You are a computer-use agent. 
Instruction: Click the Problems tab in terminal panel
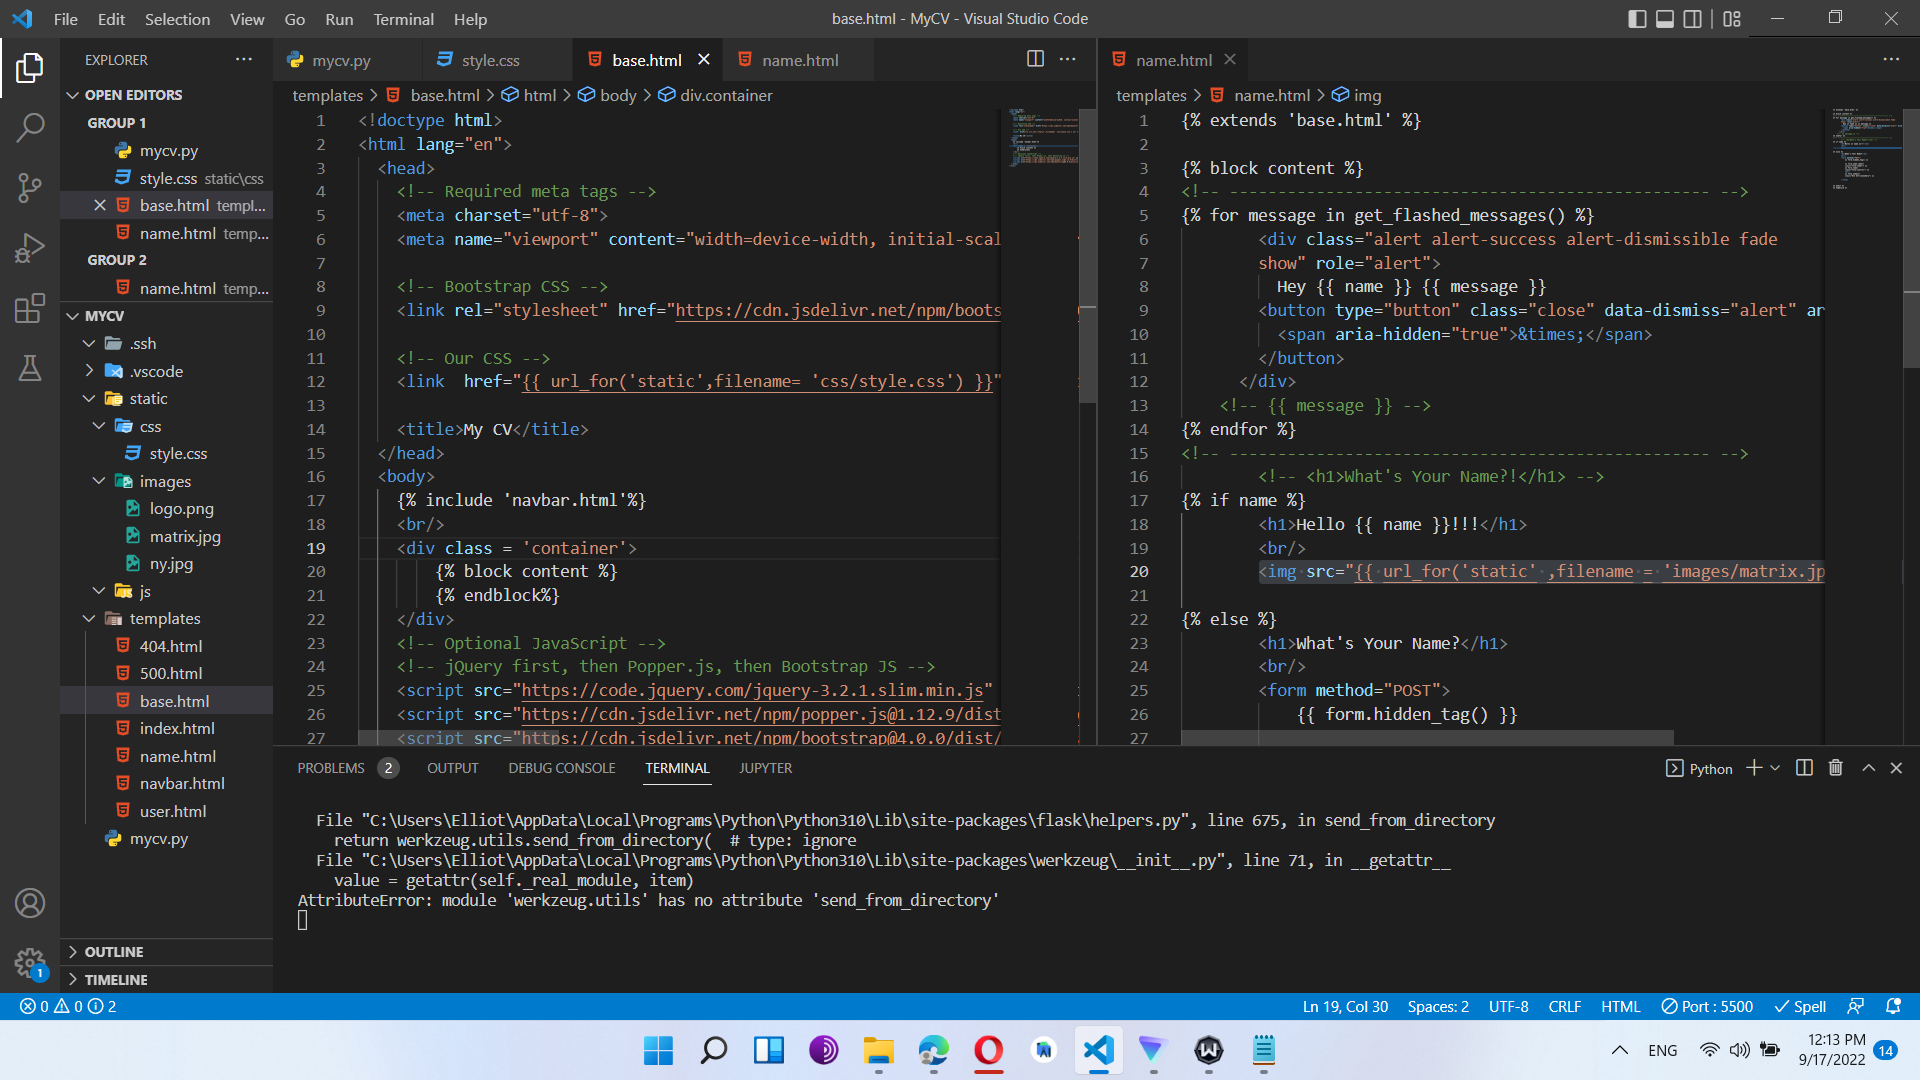coord(330,767)
